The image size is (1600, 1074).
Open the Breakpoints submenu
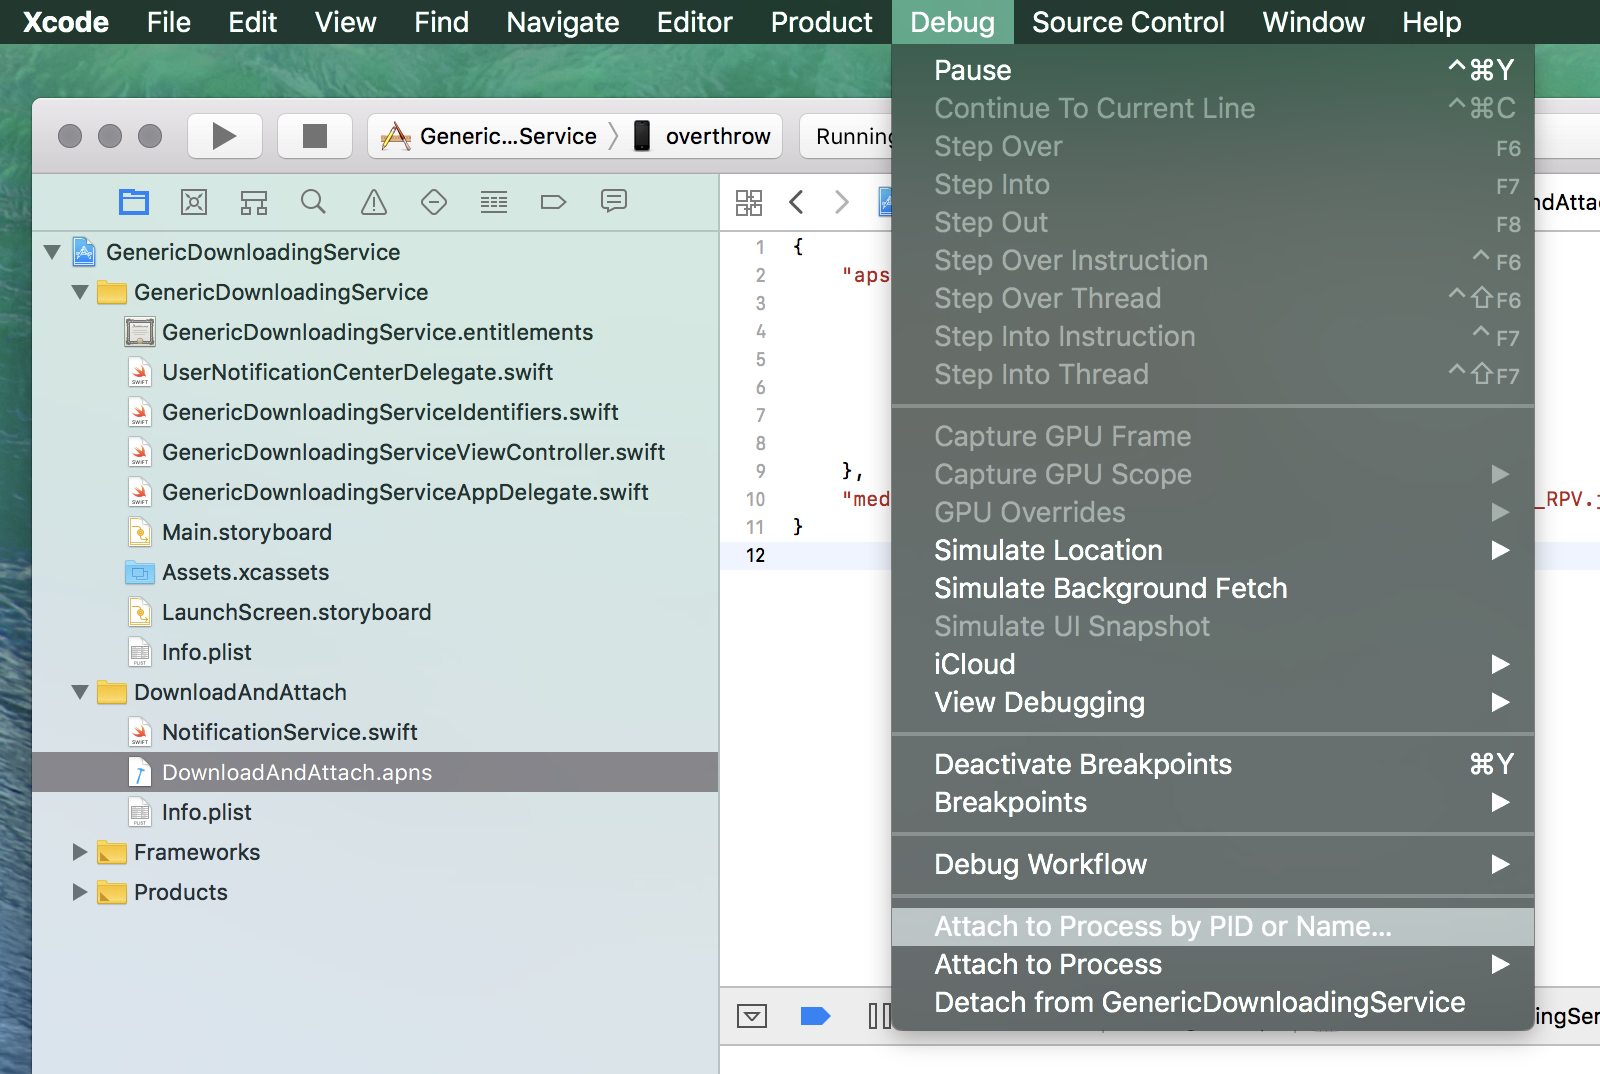[1213, 802]
